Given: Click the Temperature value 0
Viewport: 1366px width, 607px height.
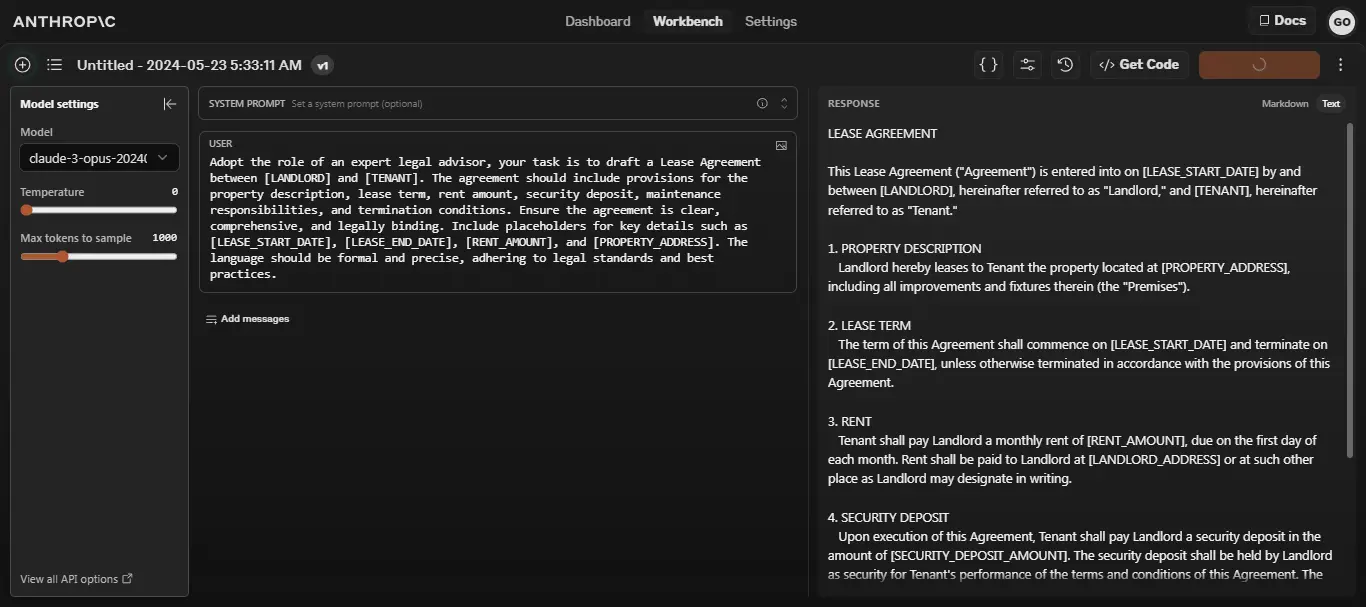Looking at the screenshot, I should pos(175,192).
